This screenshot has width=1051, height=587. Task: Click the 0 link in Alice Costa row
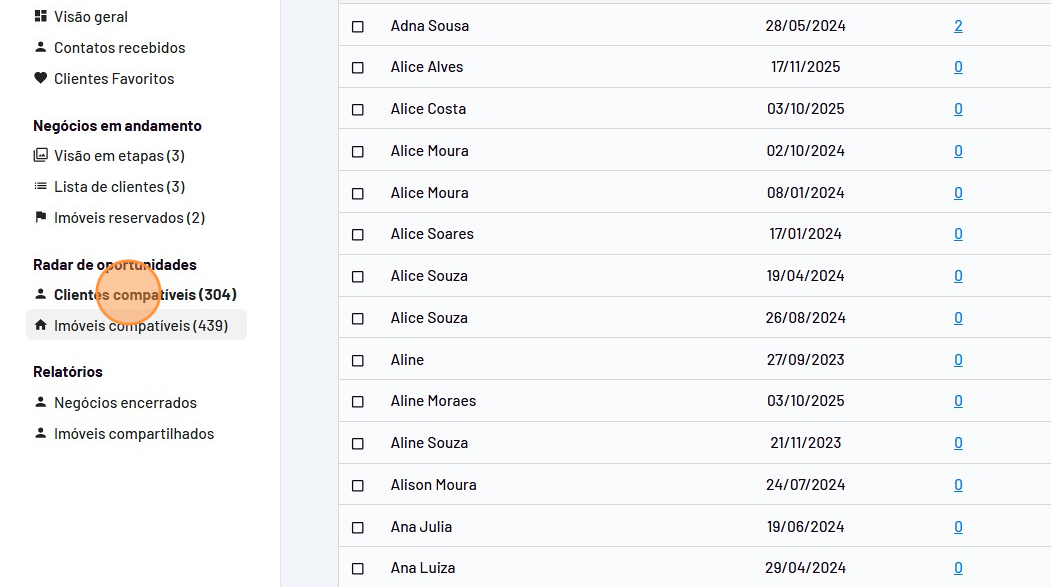[958, 109]
